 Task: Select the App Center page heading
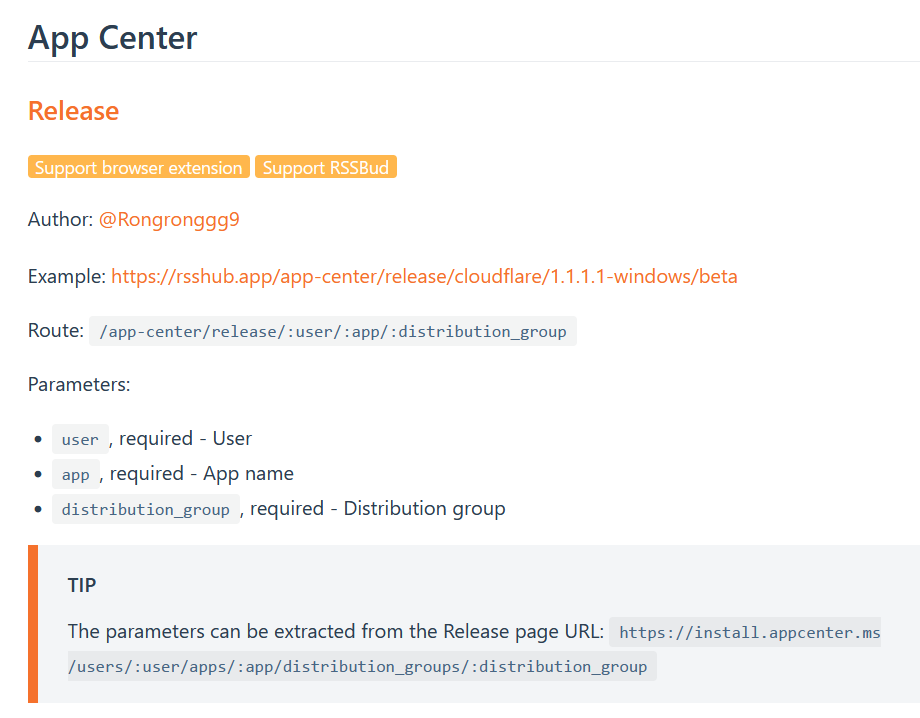(x=113, y=38)
